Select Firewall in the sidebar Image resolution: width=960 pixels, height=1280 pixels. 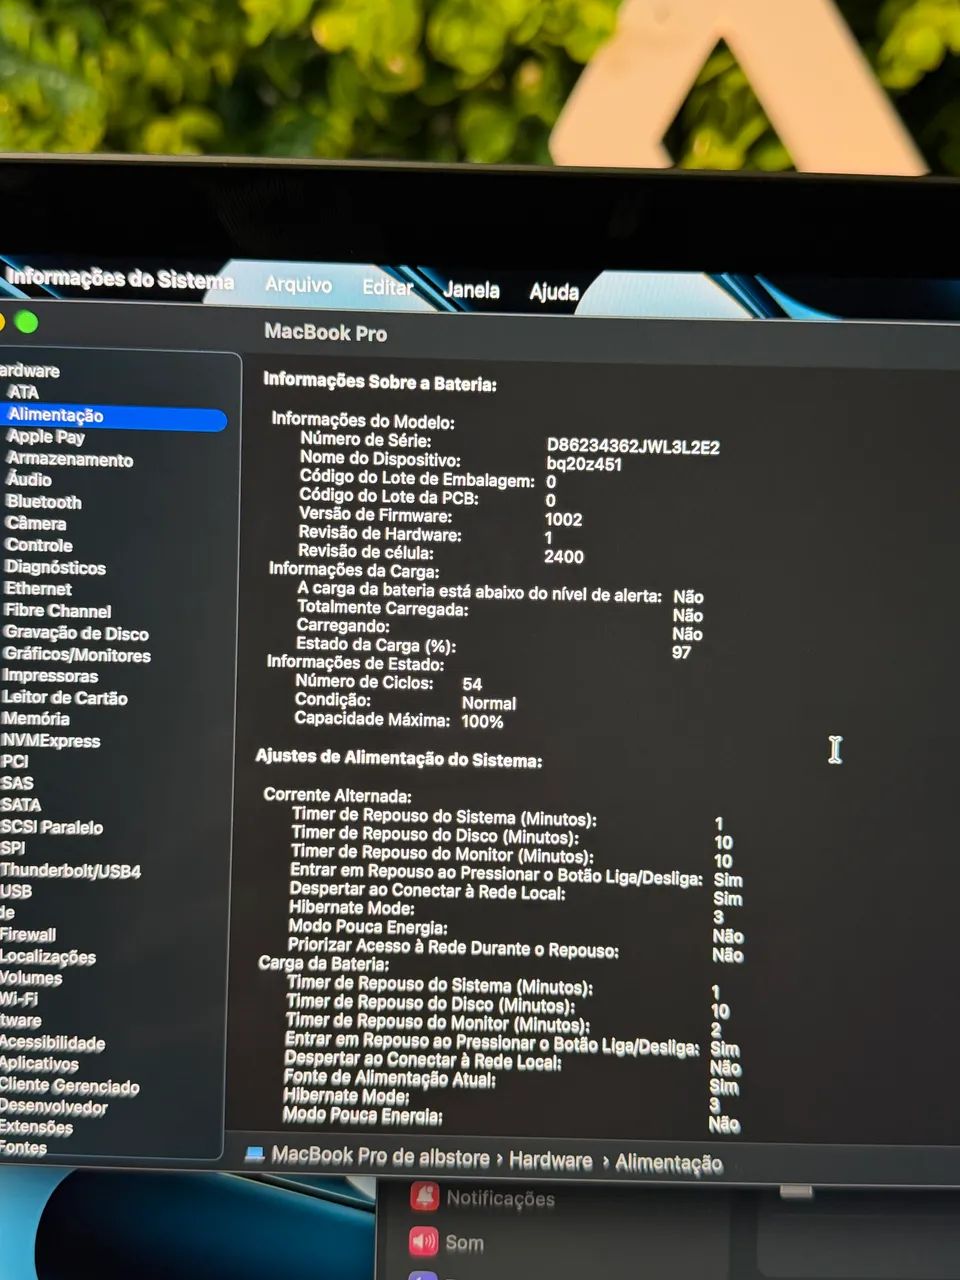(x=28, y=935)
